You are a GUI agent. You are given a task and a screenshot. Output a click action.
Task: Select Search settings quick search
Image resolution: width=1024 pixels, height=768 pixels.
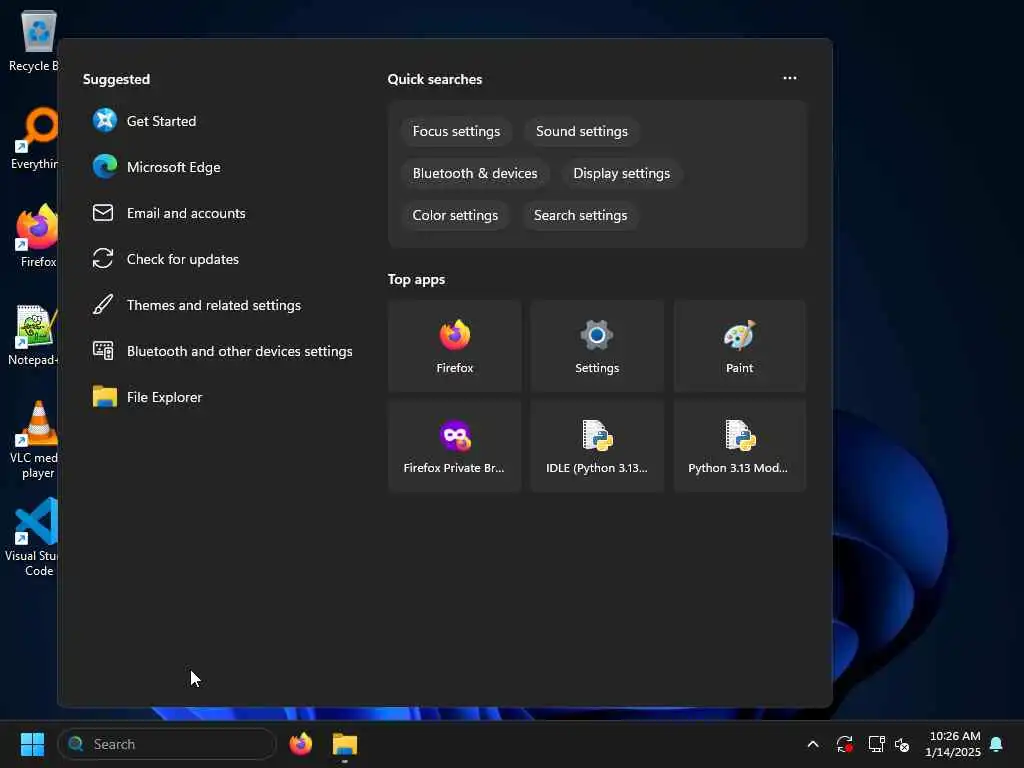[x=580, y=216]
